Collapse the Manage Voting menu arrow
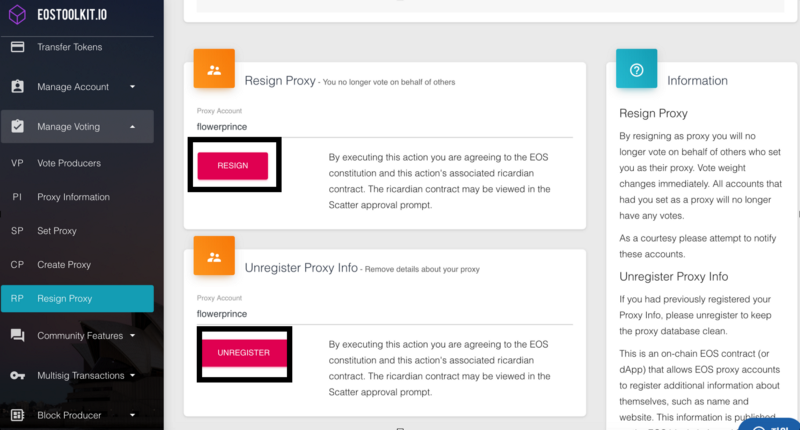Viewport: 800px width, 430px height. pos(132,127)
